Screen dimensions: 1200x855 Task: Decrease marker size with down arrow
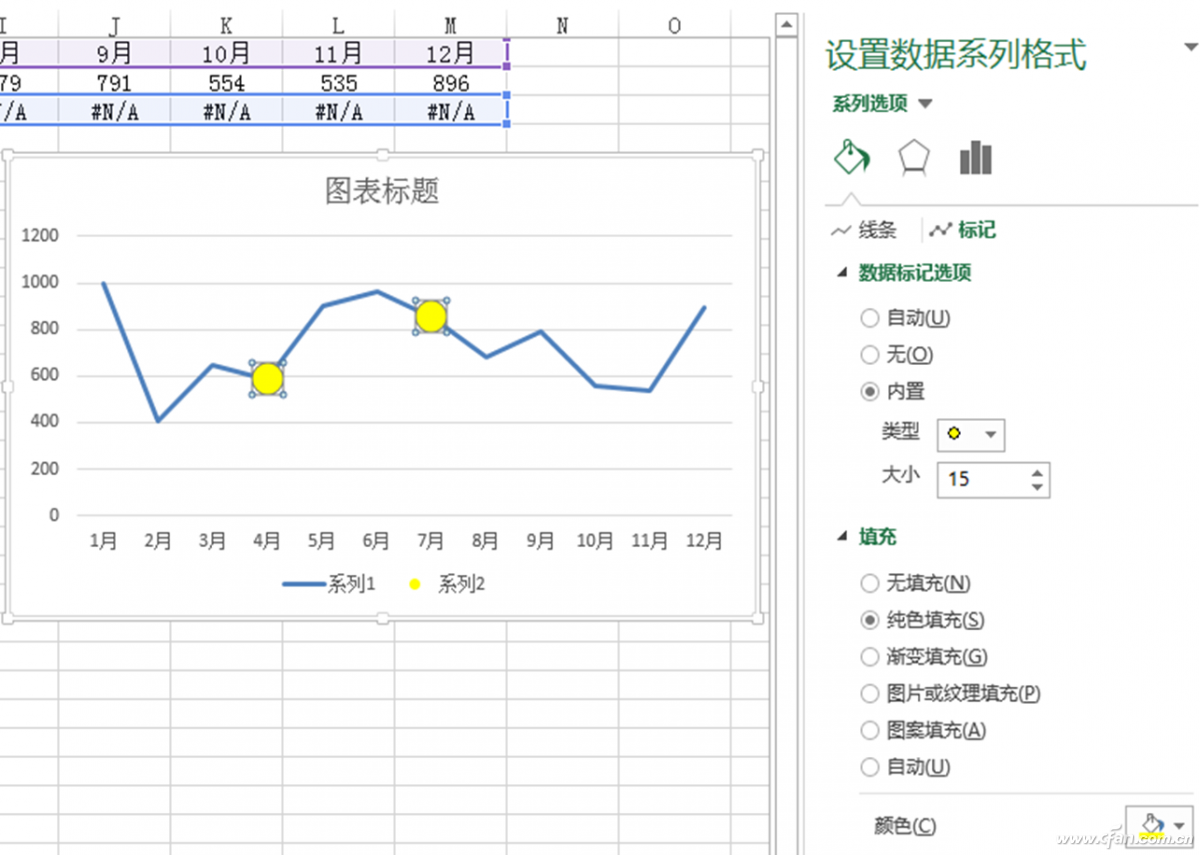[1038, 487]
